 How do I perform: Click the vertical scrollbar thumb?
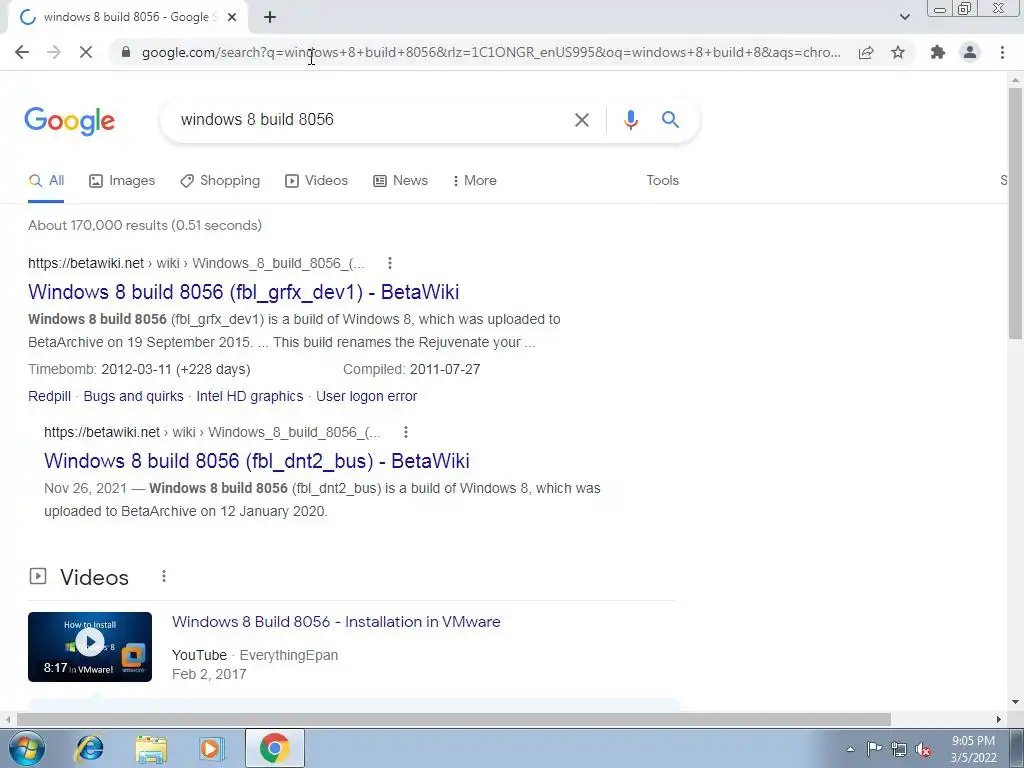point(1016,213)
